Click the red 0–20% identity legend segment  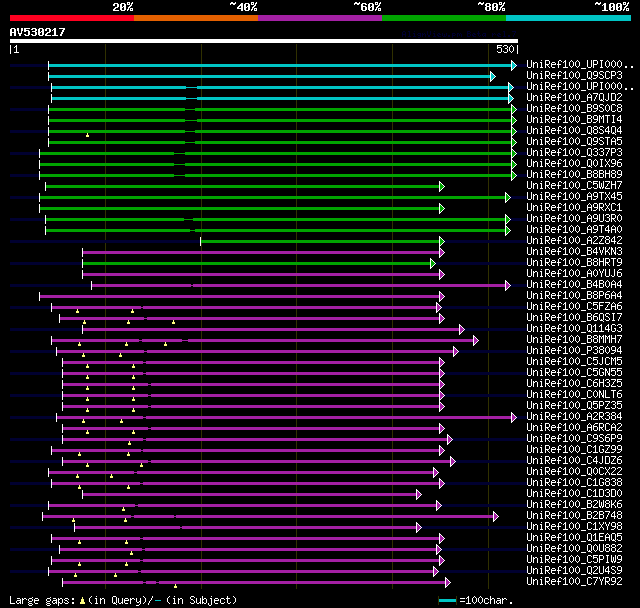tap(72, 18)
